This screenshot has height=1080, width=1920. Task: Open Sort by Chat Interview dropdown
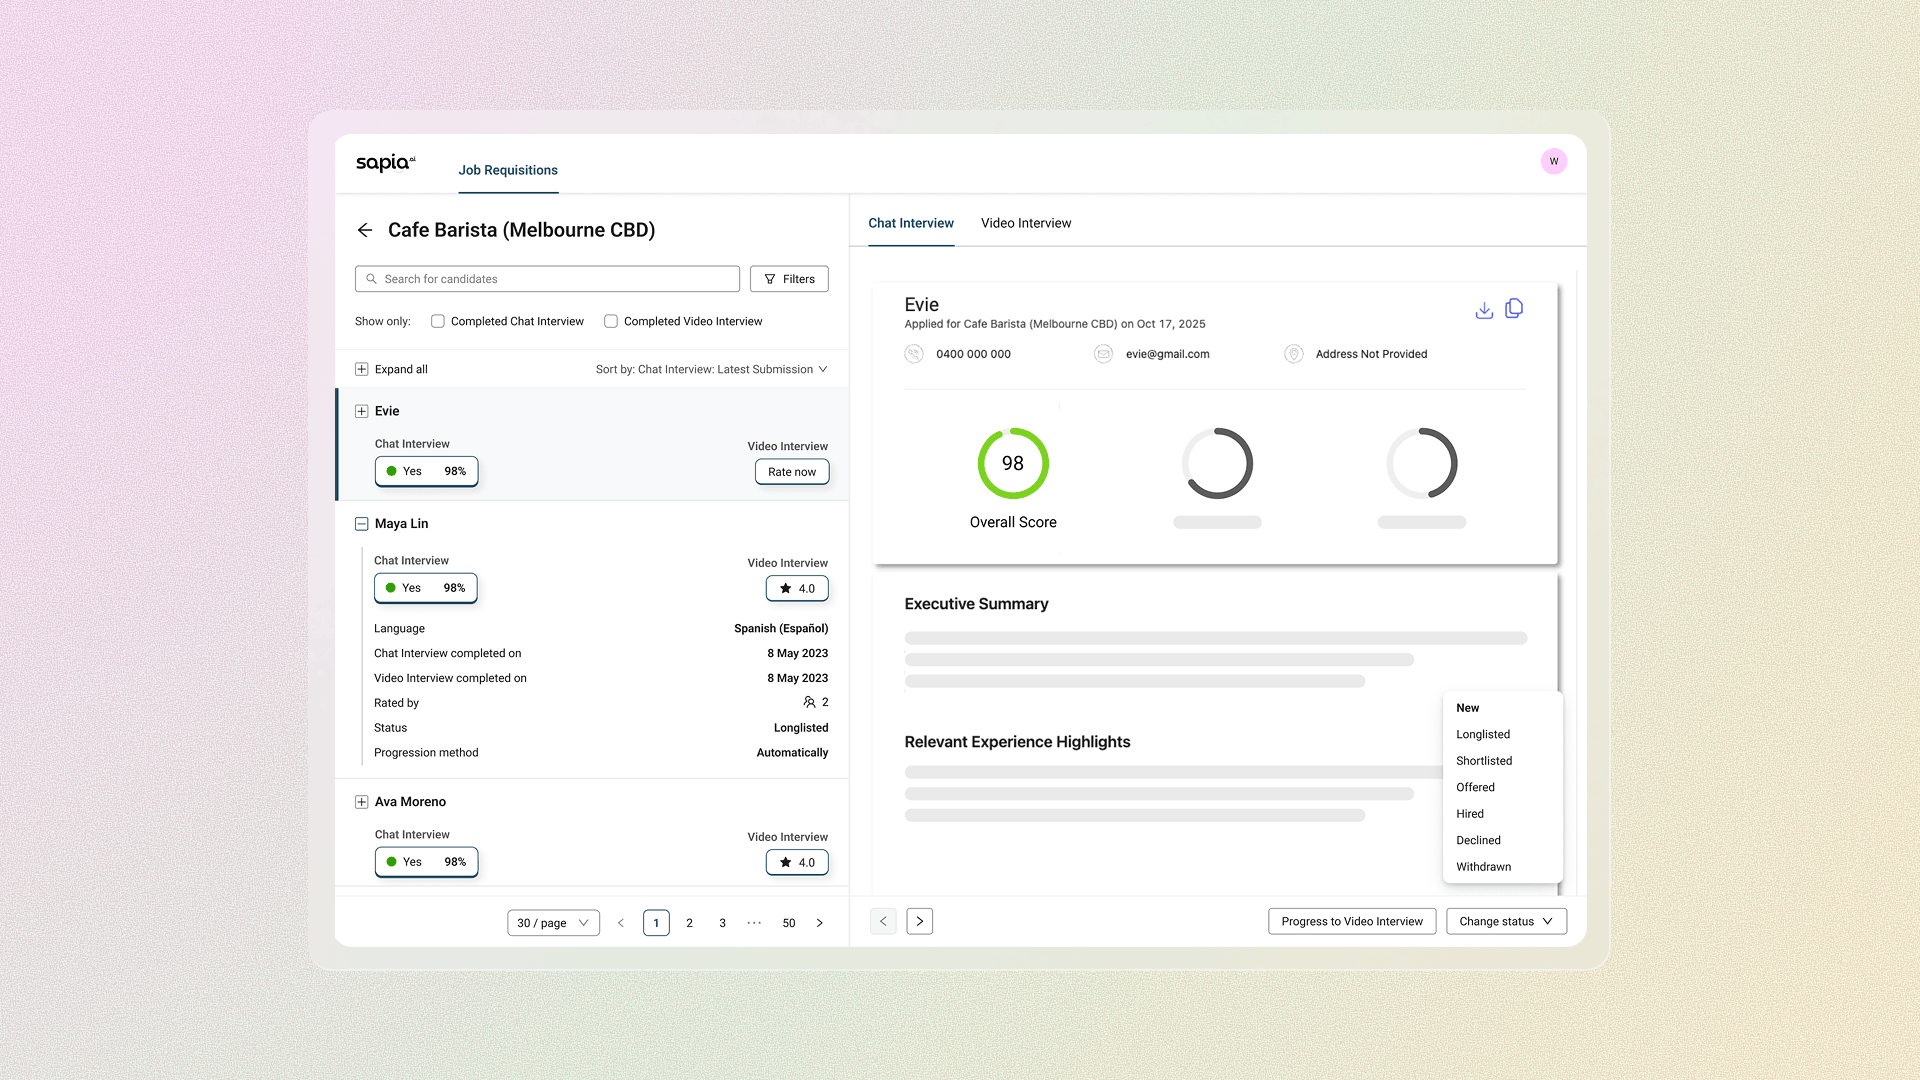(x=711, y=369)
